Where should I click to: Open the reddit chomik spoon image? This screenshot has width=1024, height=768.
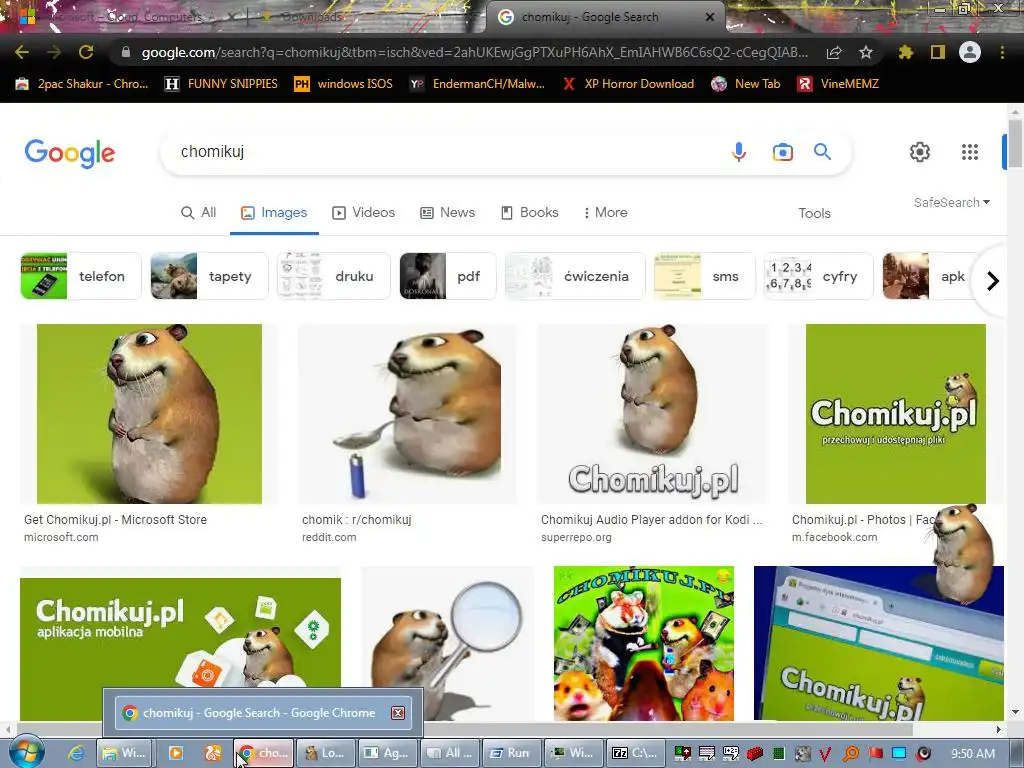point(408,414)
